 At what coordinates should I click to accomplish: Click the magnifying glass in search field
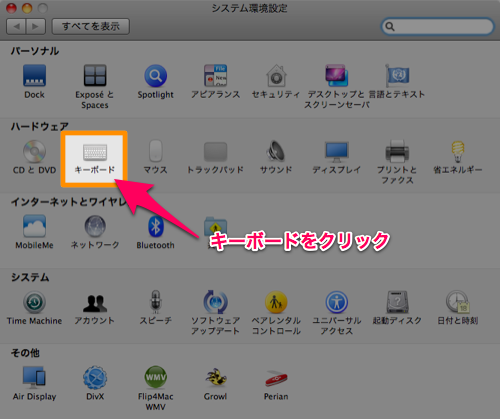click(x=389, y=26)
